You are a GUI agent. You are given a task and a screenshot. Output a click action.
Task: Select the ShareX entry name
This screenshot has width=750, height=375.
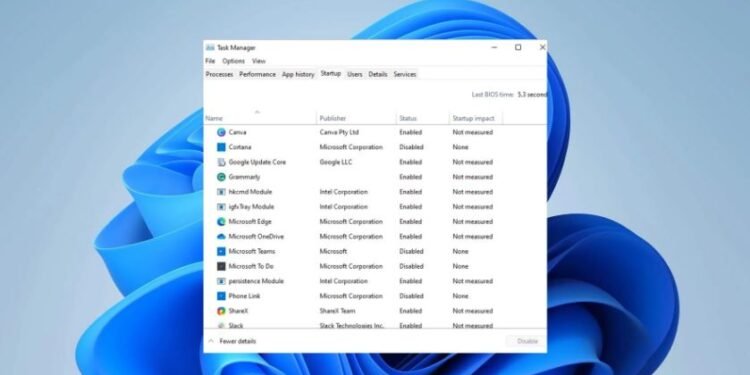click(x=238, y=311)
